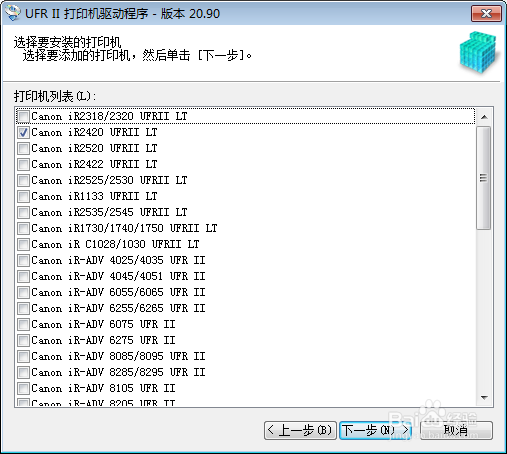The image size is (507, 454).
Task: Check the Canon iR2535/2545 UFRII LT checkbox
Action: point(23,212)
